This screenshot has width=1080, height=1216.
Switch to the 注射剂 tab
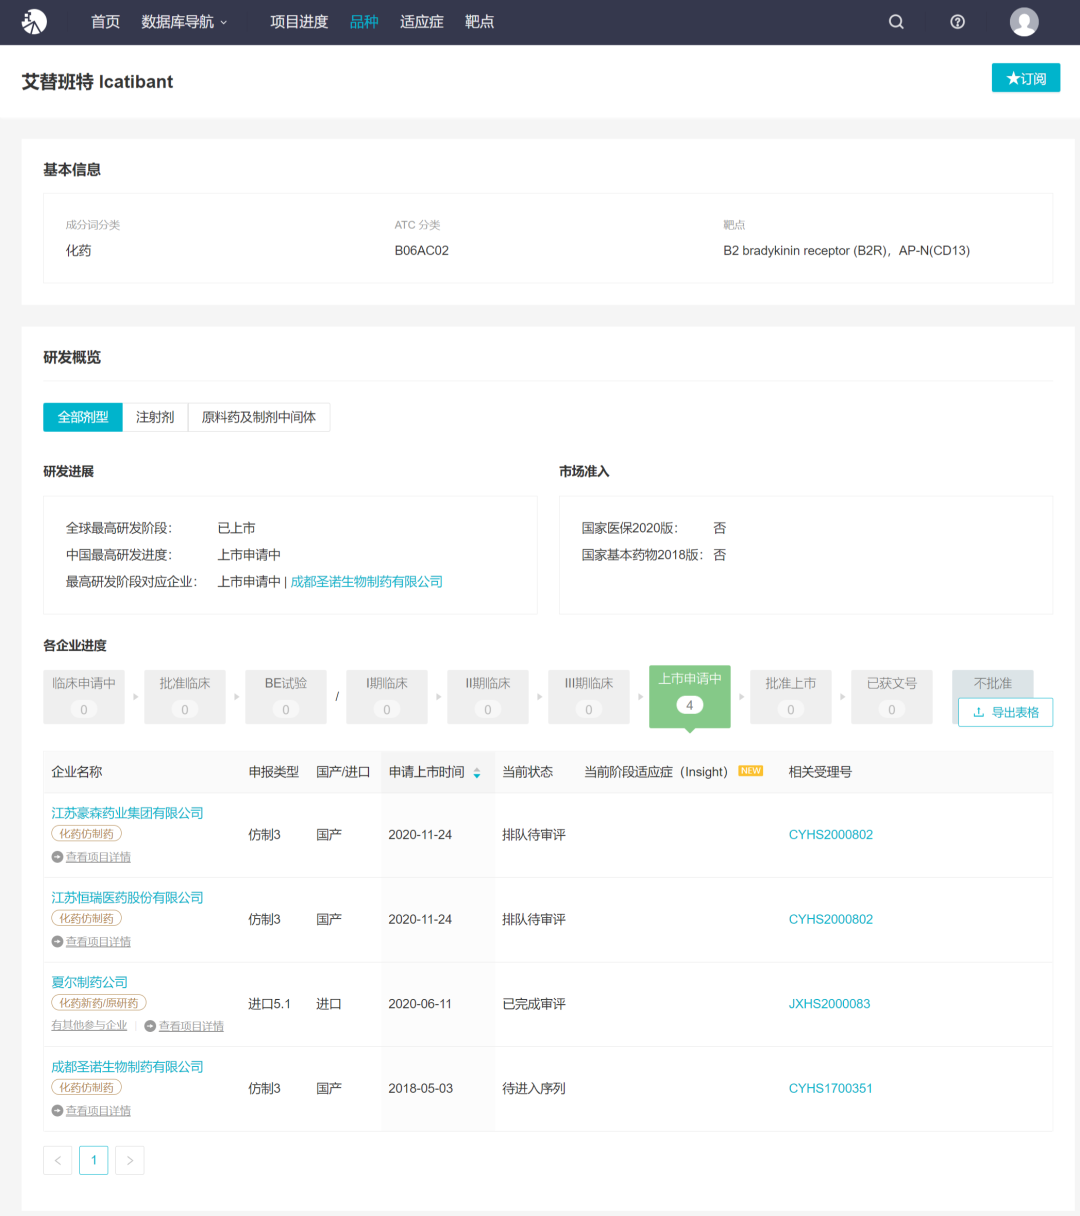[x=155, y=417]
